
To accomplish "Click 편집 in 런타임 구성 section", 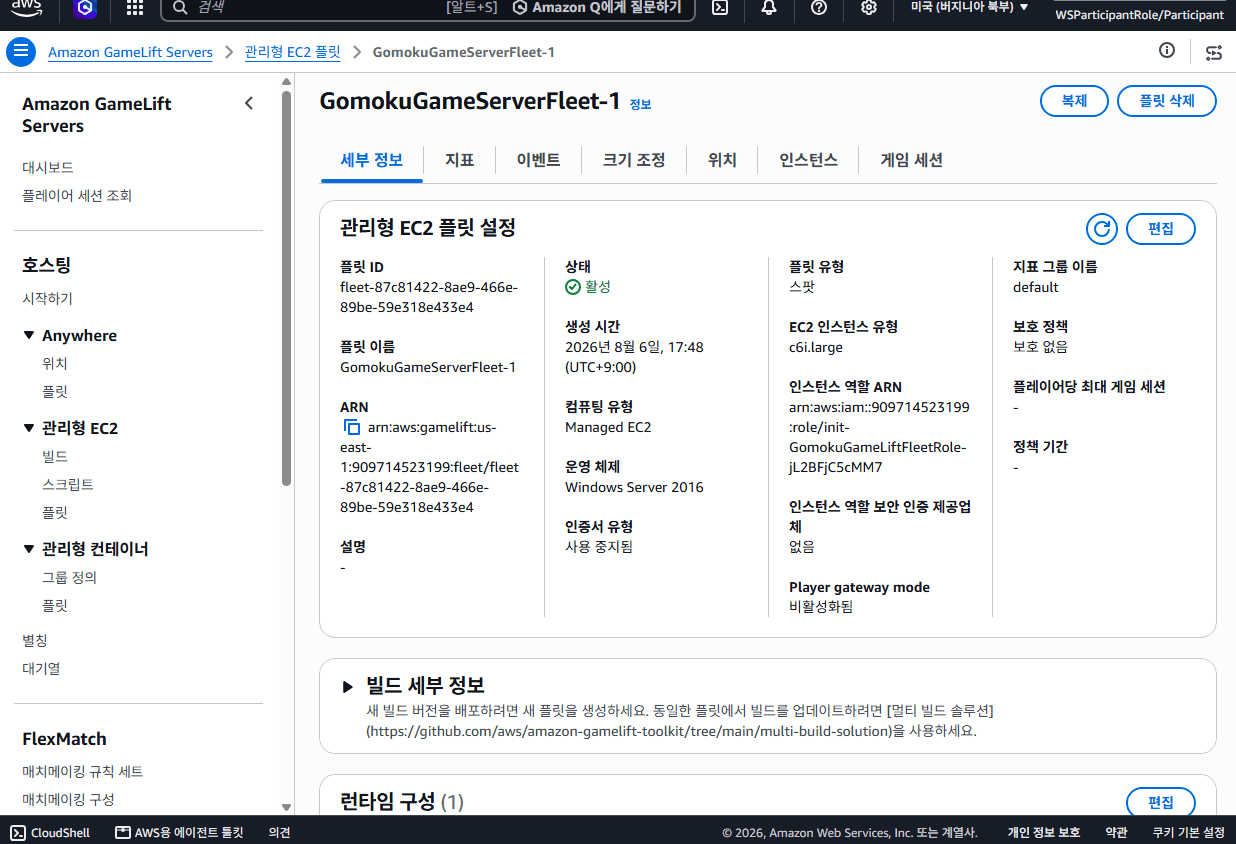I will pos(1160,802).
